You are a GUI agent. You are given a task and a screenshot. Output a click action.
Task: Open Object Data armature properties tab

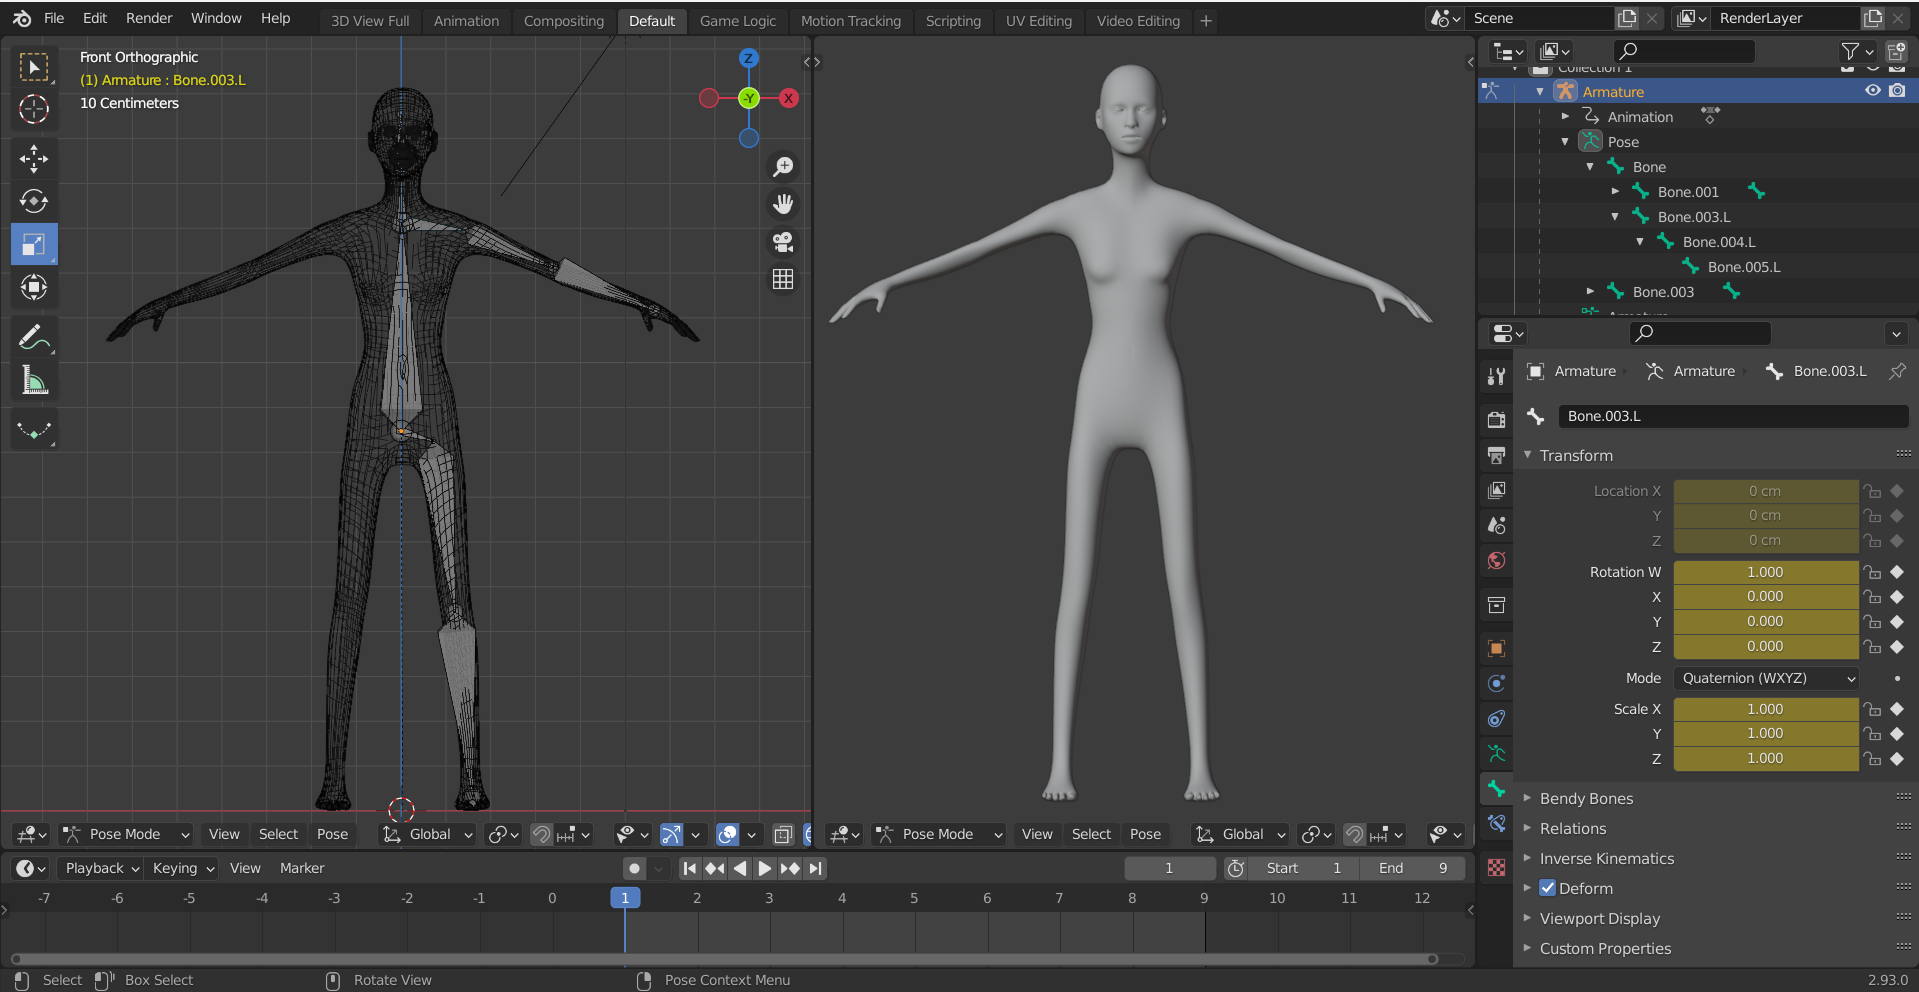point(1496,753)
